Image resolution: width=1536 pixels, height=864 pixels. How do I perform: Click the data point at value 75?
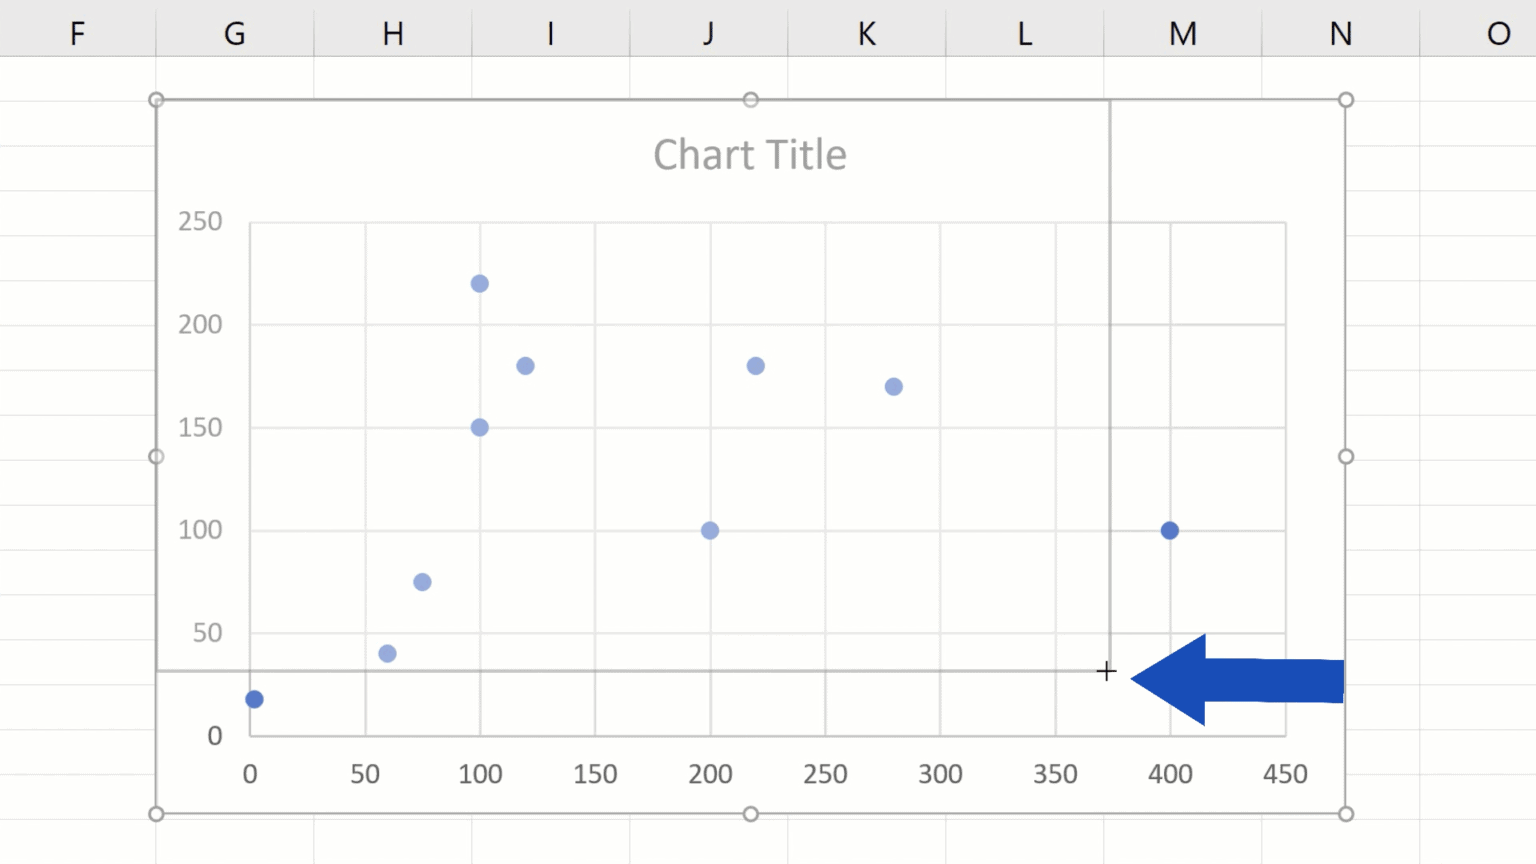(x=422, y=581)
